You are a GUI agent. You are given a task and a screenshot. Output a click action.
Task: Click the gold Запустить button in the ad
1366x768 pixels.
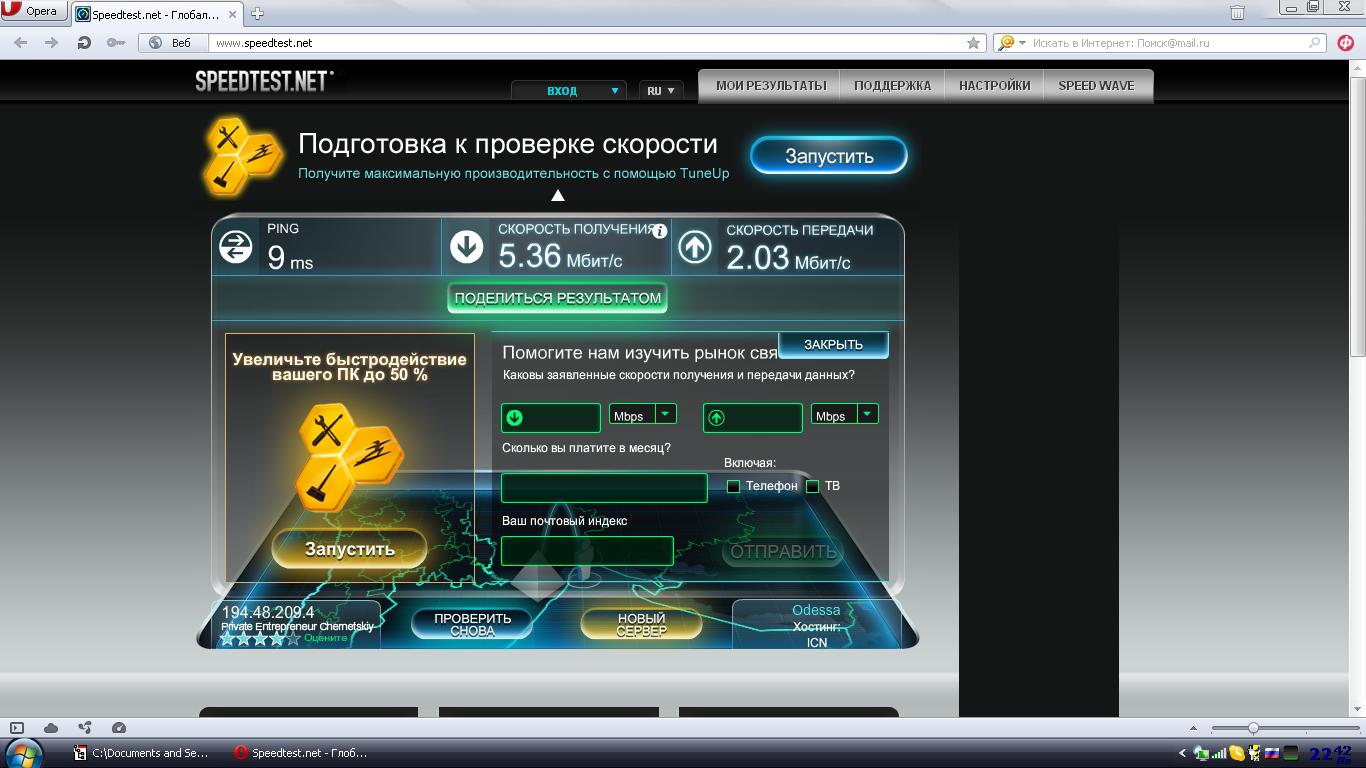tap(350, 549)
